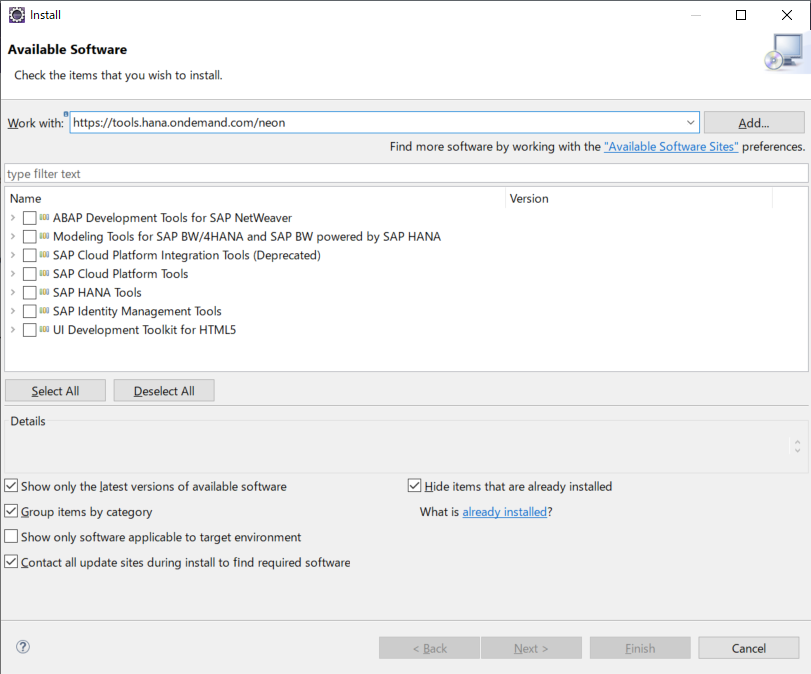The image size is (811, 674).
Task: Expand the Modeling Tools for SAP BW/4HANA node
Action: (13, 236)
